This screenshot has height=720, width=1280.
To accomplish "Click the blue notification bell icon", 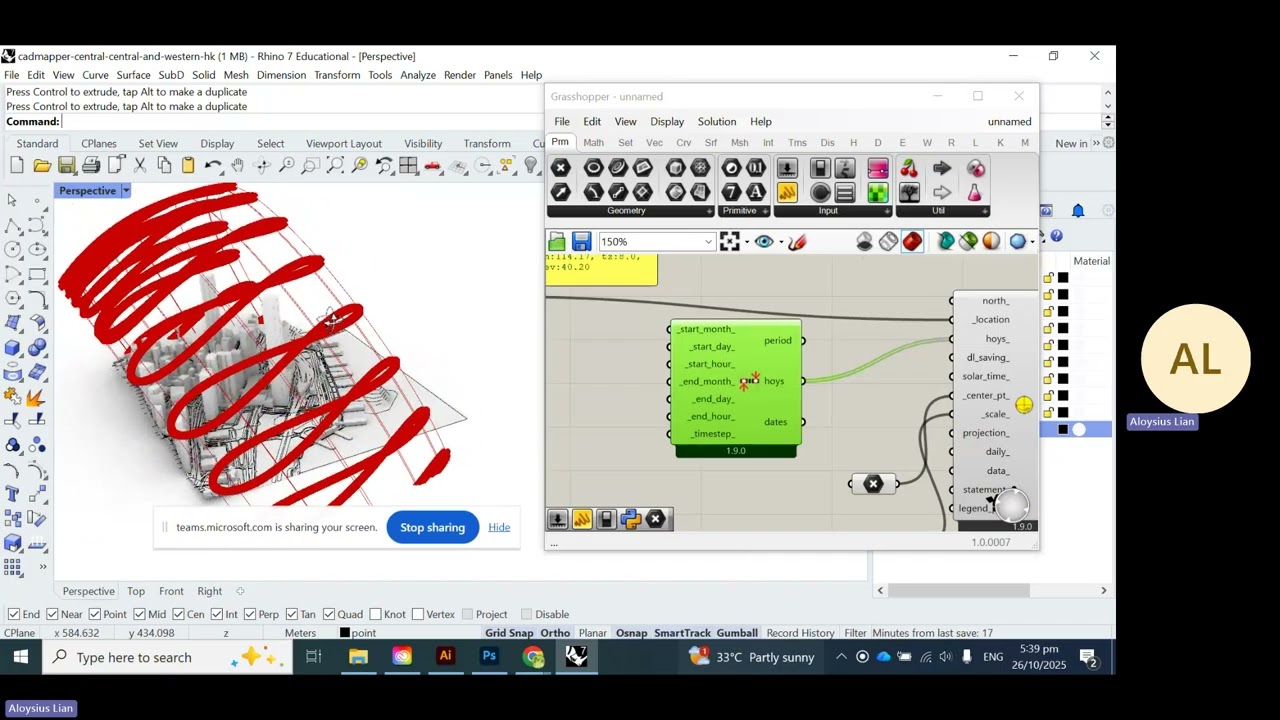I will coord(1078,210).
